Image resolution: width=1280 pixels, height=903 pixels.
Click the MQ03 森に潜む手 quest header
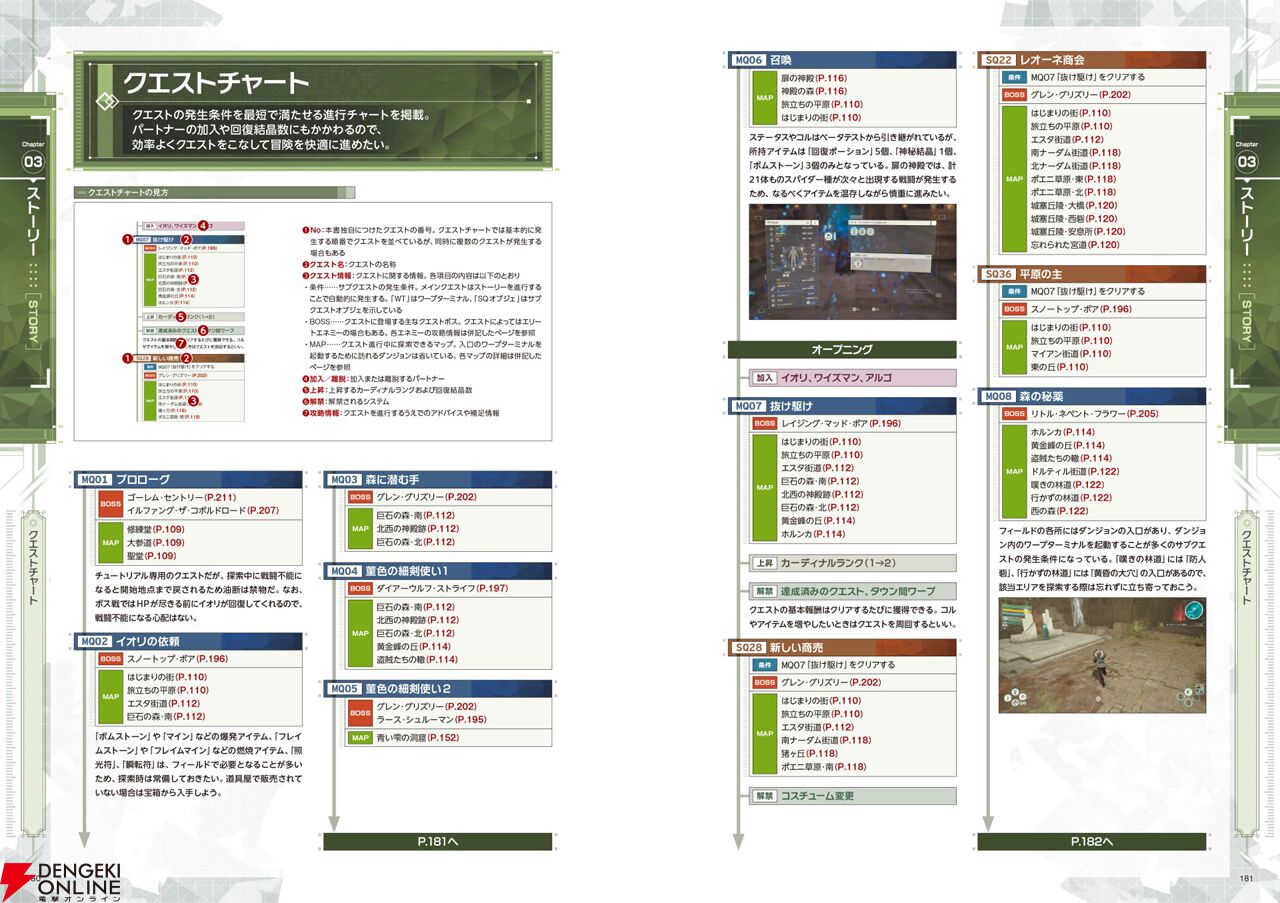pyautogui.click(x=437, y=479)
